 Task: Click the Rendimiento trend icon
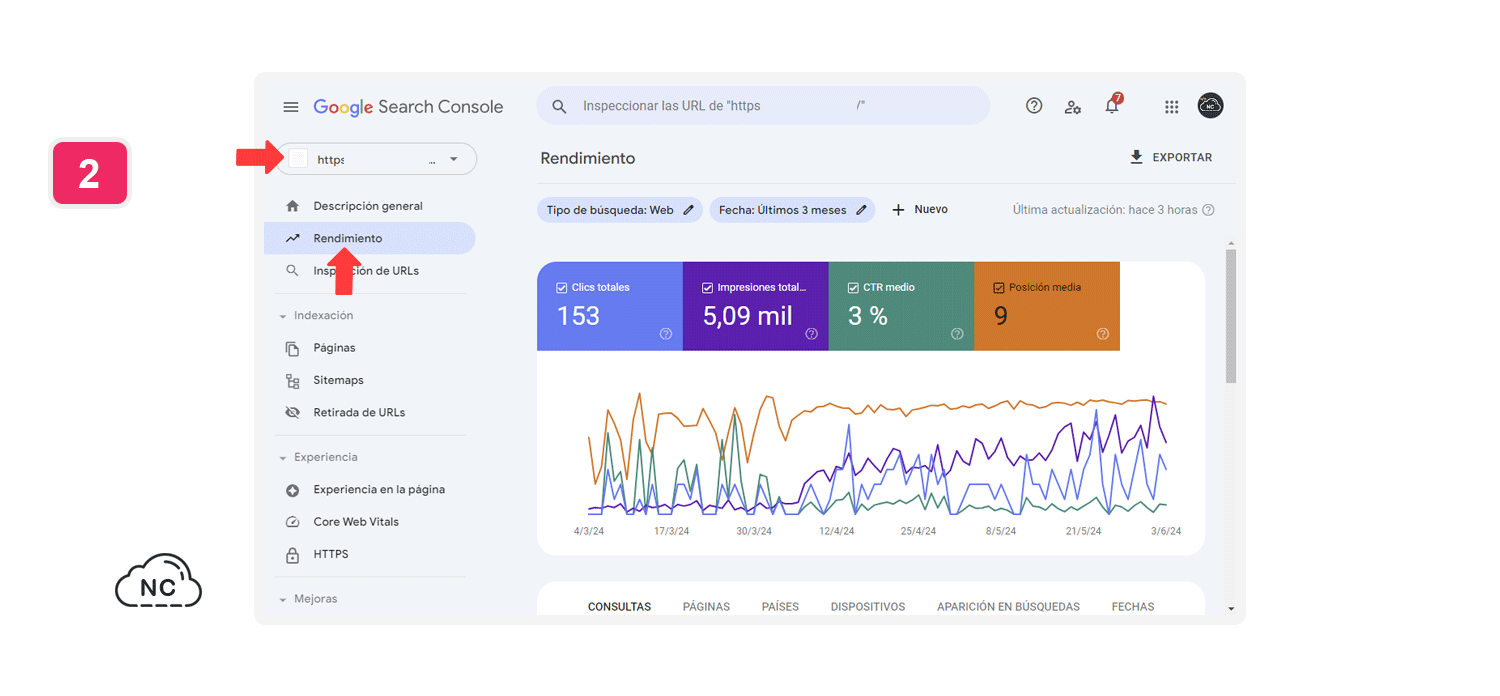coord(292,238)
